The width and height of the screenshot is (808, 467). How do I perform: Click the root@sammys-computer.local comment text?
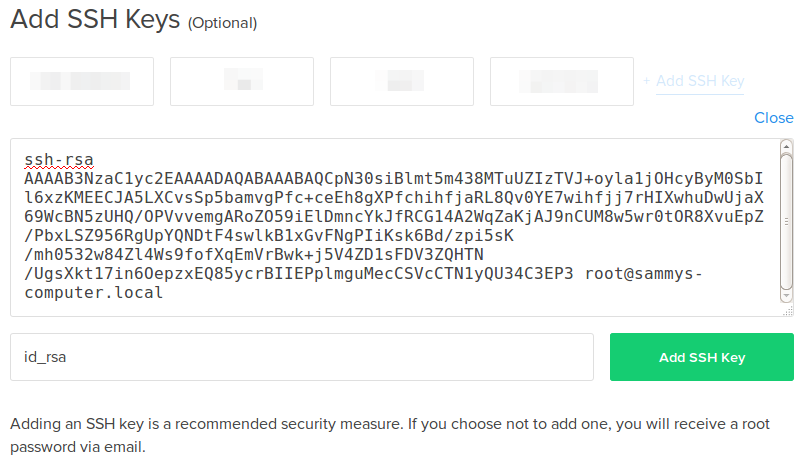(x=363, y=283)
